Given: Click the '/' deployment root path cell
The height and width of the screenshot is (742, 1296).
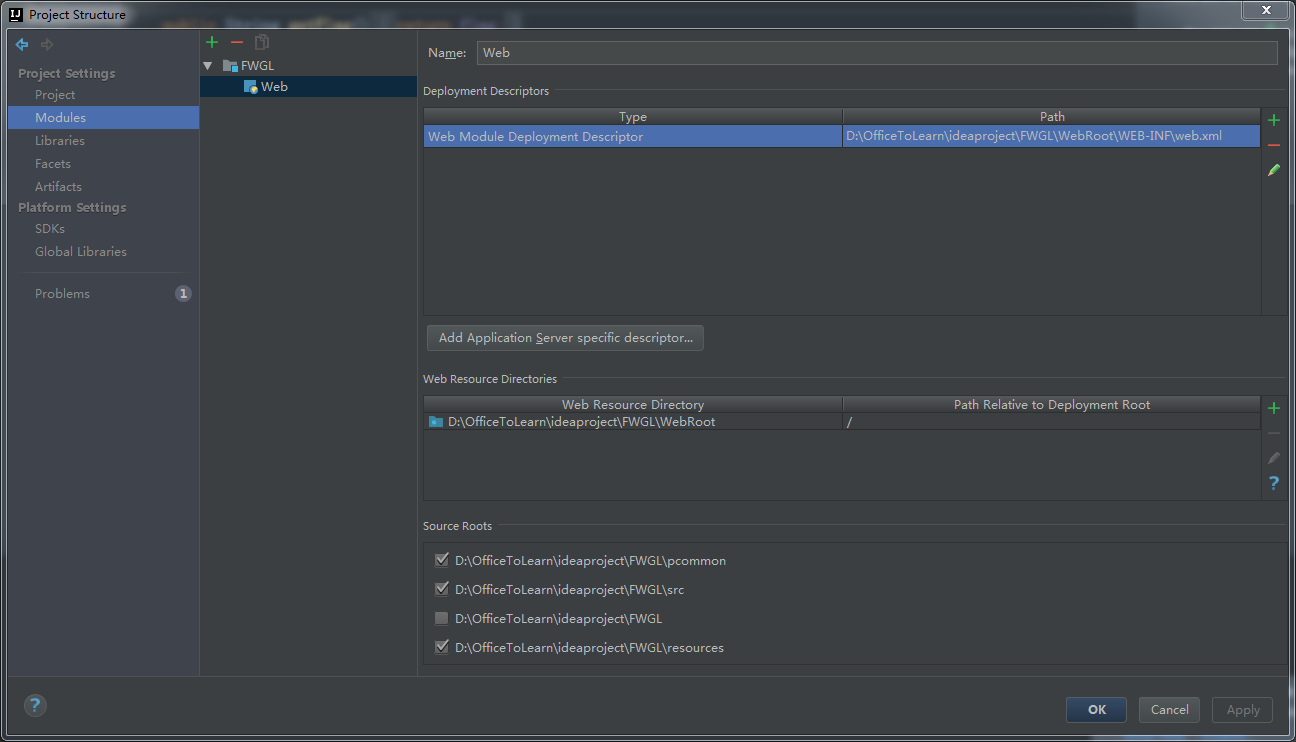Looking at the screenshot, I should [x=1051, y=422].
